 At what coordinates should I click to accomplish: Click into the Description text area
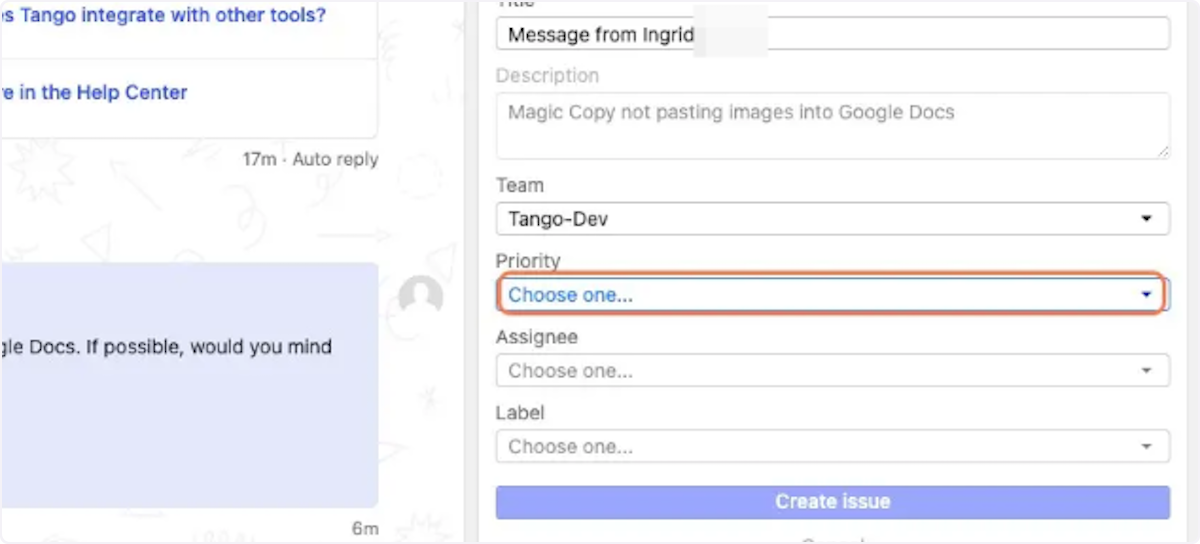tap(832, 126)
